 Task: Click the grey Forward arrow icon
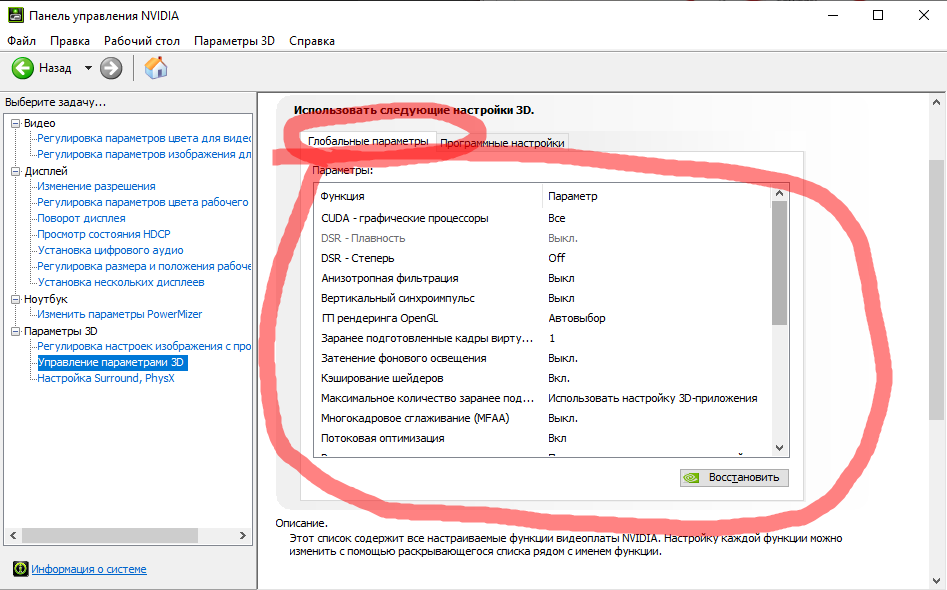click(111, 68)
